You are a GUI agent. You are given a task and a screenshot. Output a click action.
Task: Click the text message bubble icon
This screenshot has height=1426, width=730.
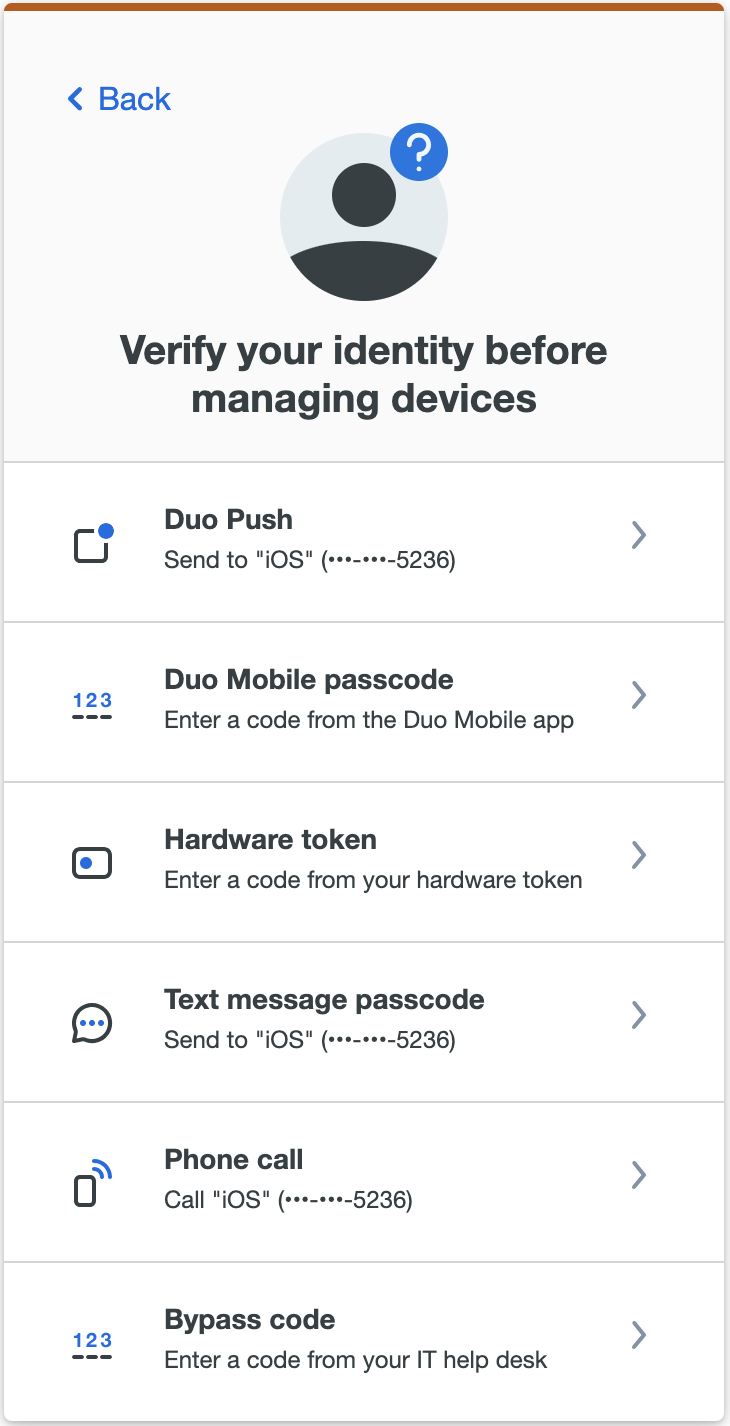coord(92,1023)
